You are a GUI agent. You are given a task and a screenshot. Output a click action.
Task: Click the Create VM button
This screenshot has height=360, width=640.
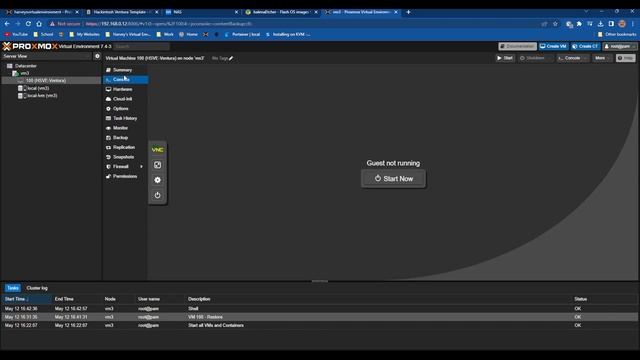[553, 46]
